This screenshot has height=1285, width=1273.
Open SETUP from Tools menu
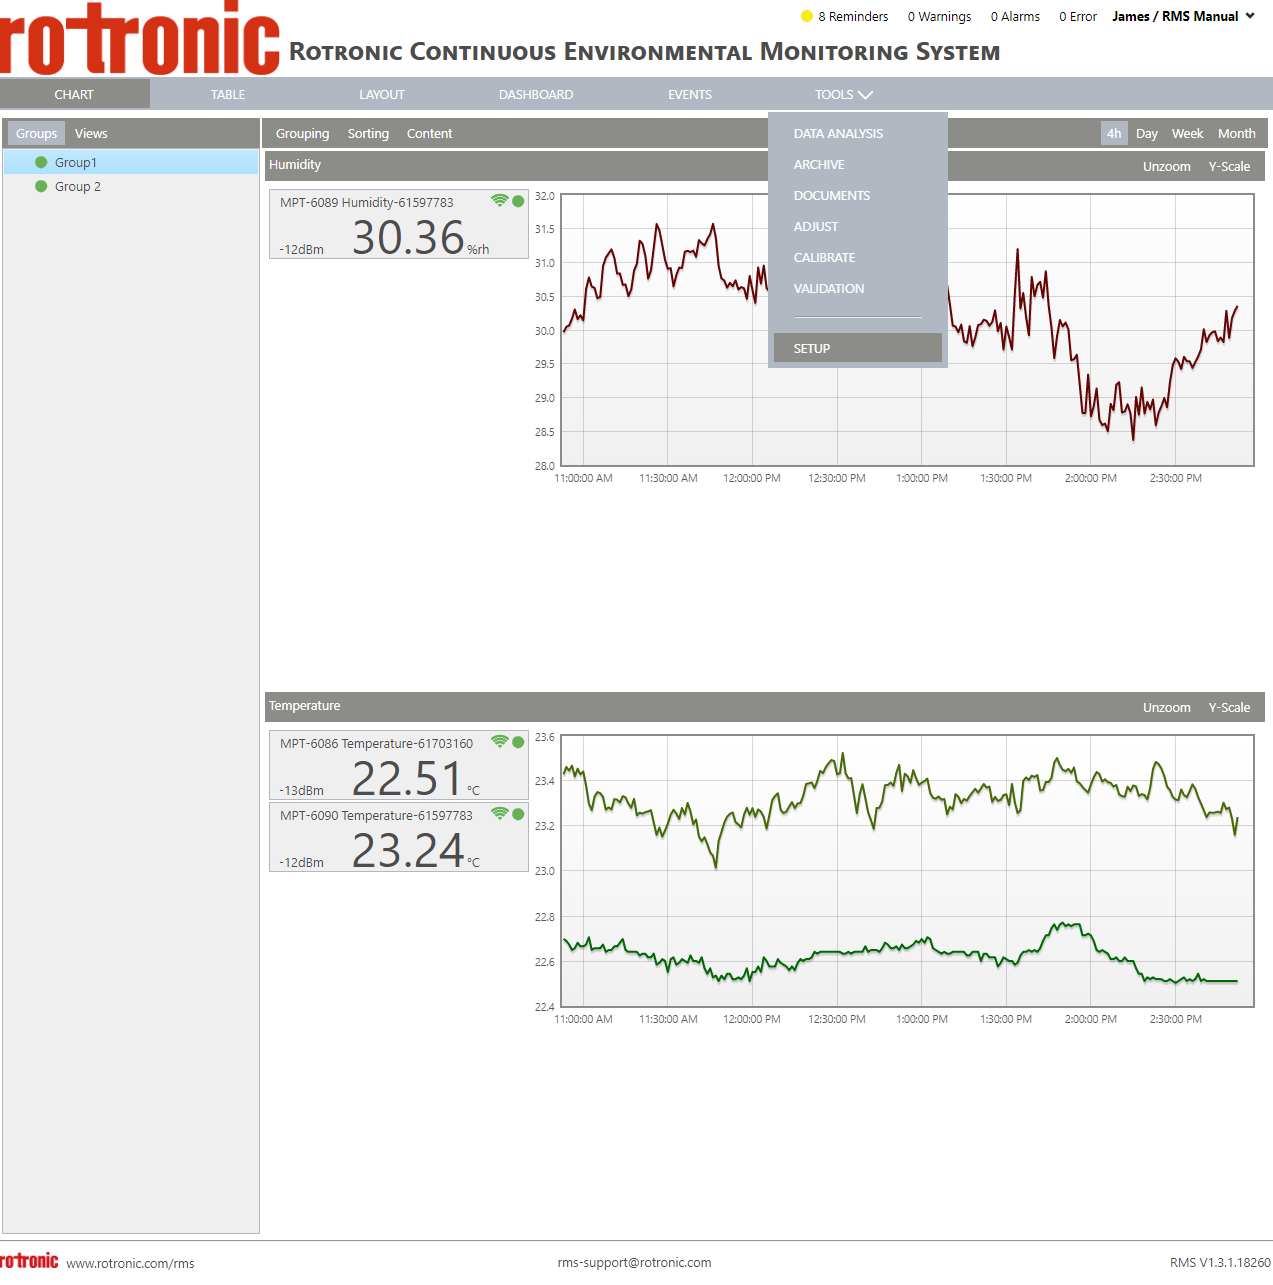click(858, 348)
